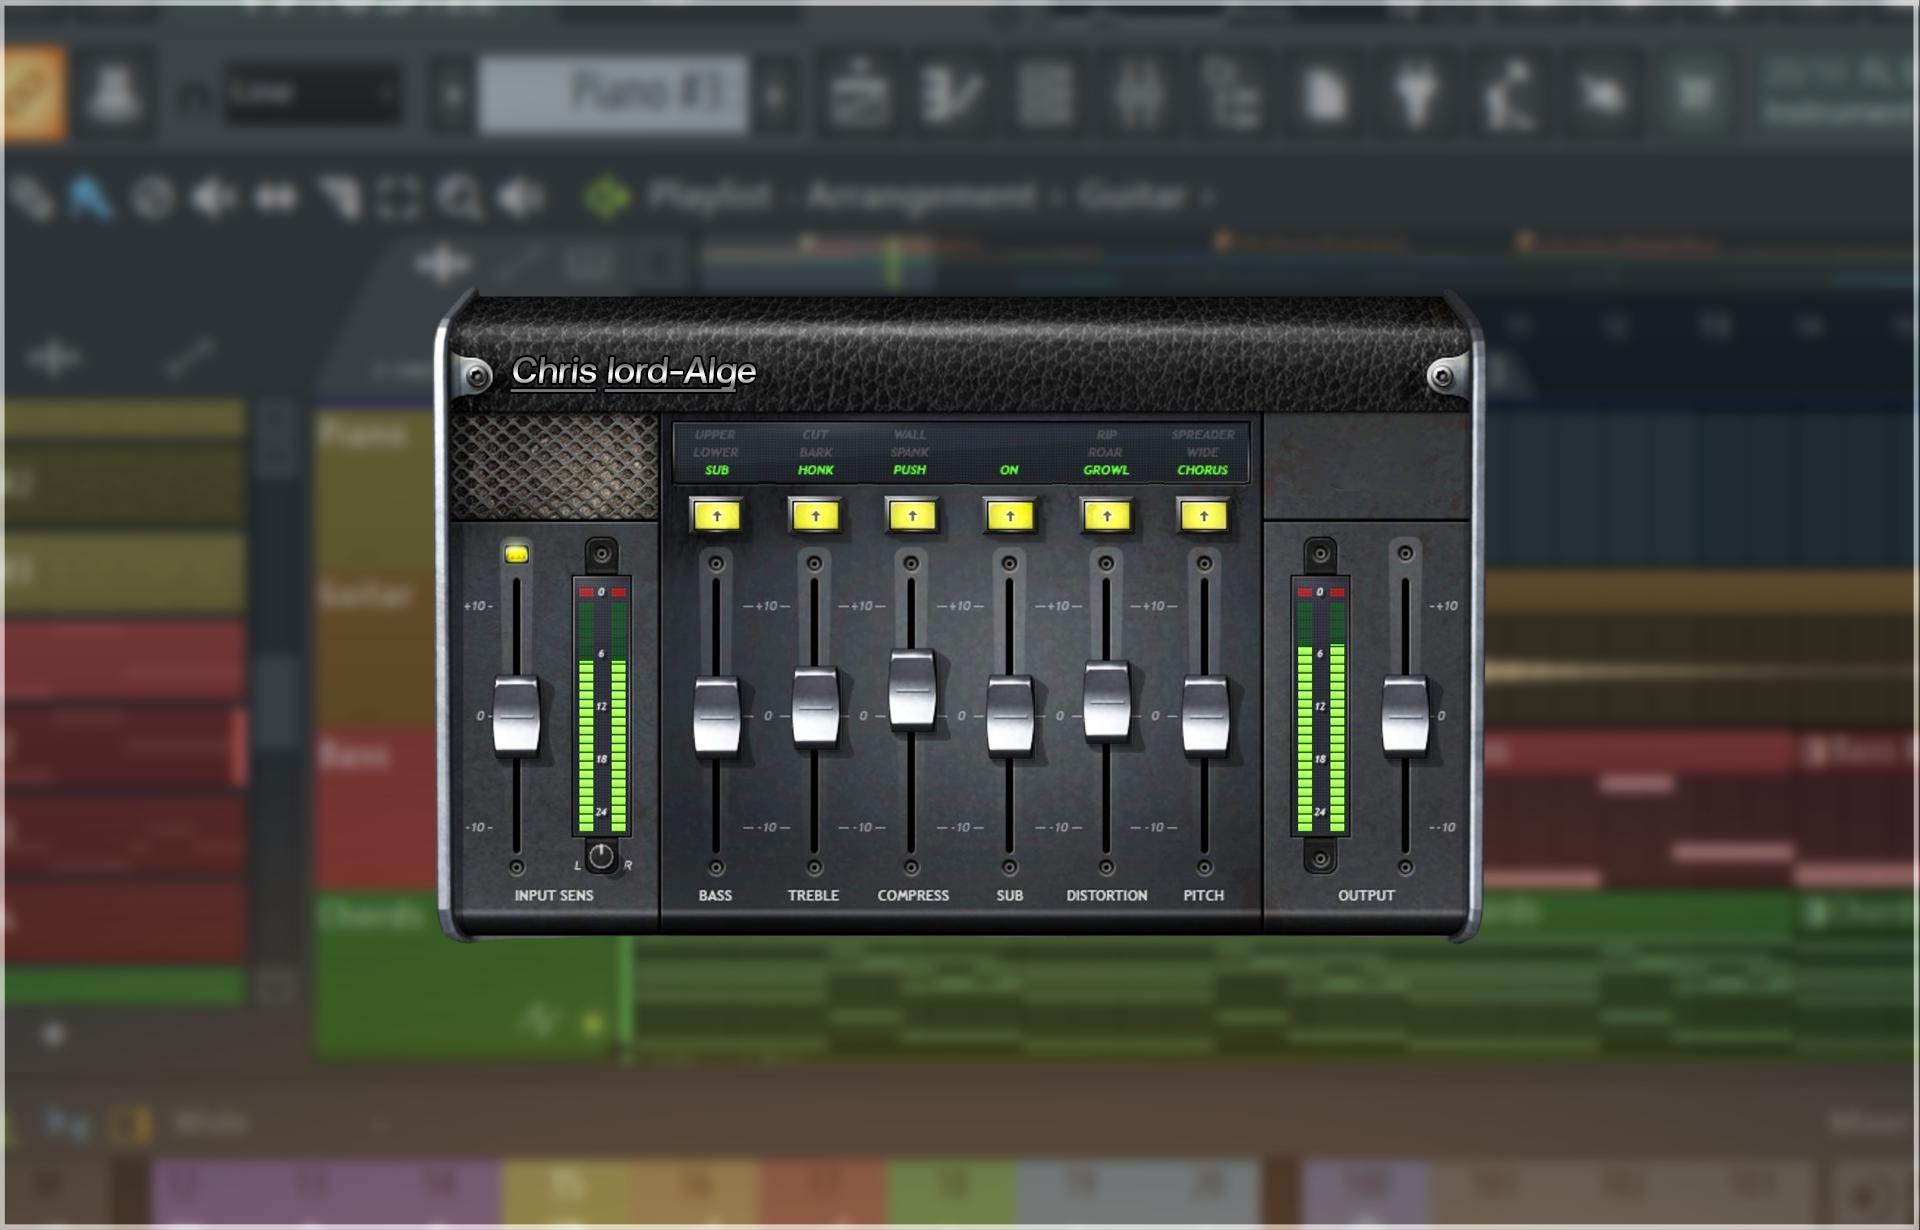The width and height of the screenshot is (1920, 1230).
Task: Click the SUB fader handle
Action: [1010, 715]
